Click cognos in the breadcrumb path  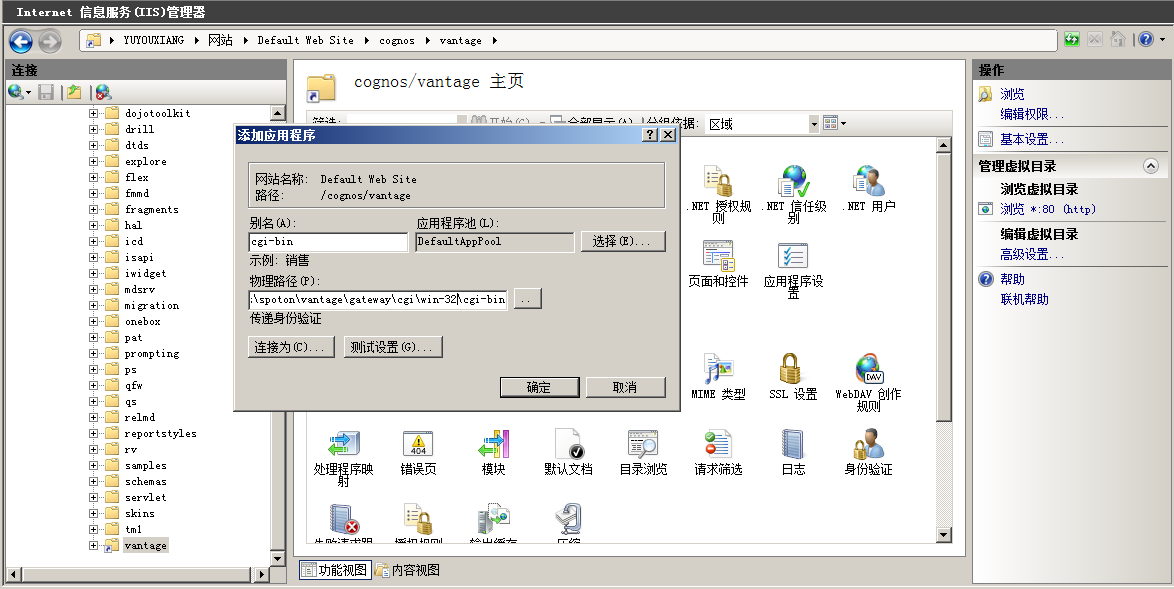397,40
